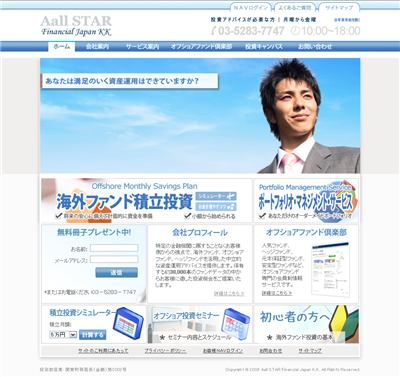Screen dimensions: 400x377
Task: Click the calculator icon in 積立投資シミュレーター
Action: pyautogui.click(x=128, y=323)
